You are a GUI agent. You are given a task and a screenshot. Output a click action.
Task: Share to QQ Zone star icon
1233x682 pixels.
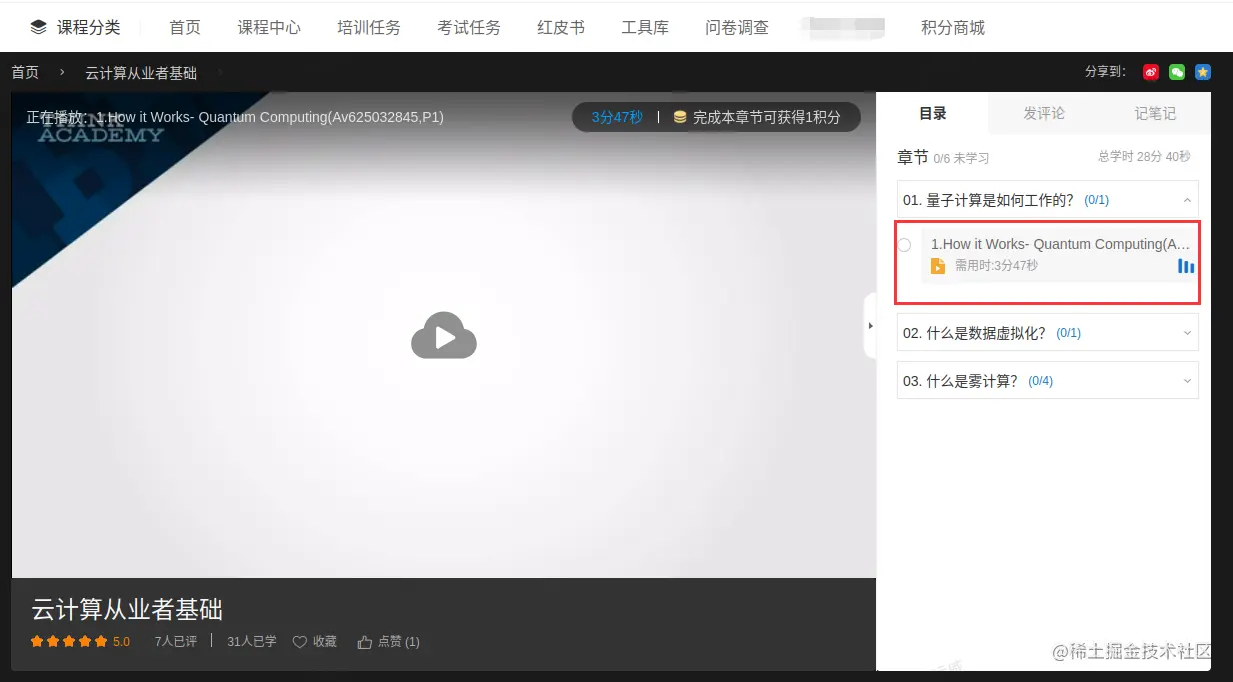1203,72
